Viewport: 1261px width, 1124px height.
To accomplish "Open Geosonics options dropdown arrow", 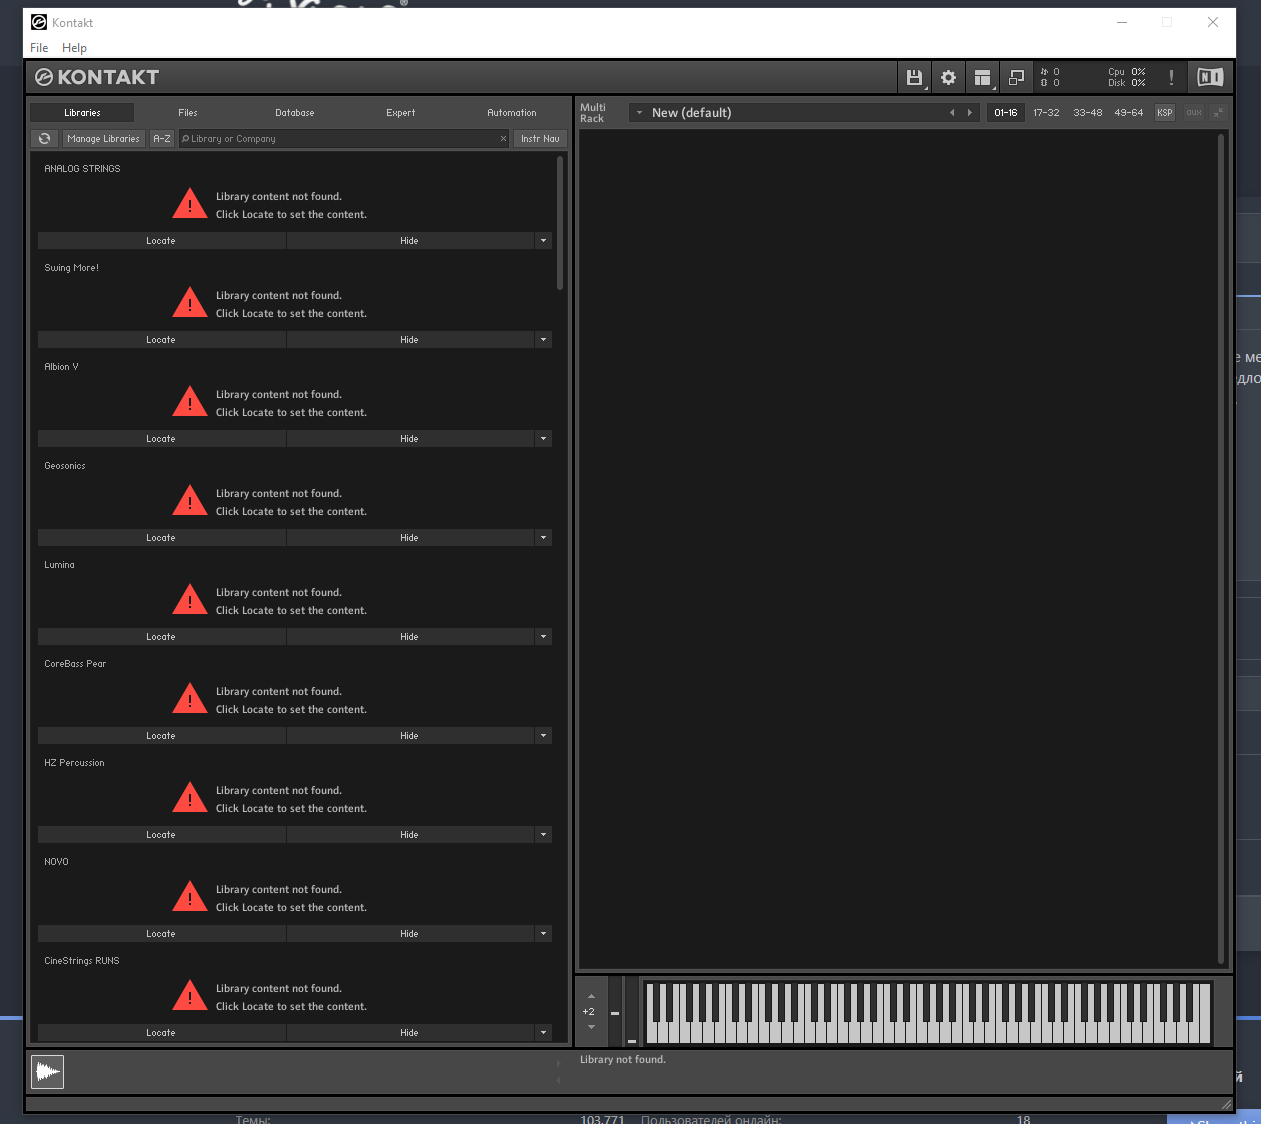I will [x=544, y=538].
